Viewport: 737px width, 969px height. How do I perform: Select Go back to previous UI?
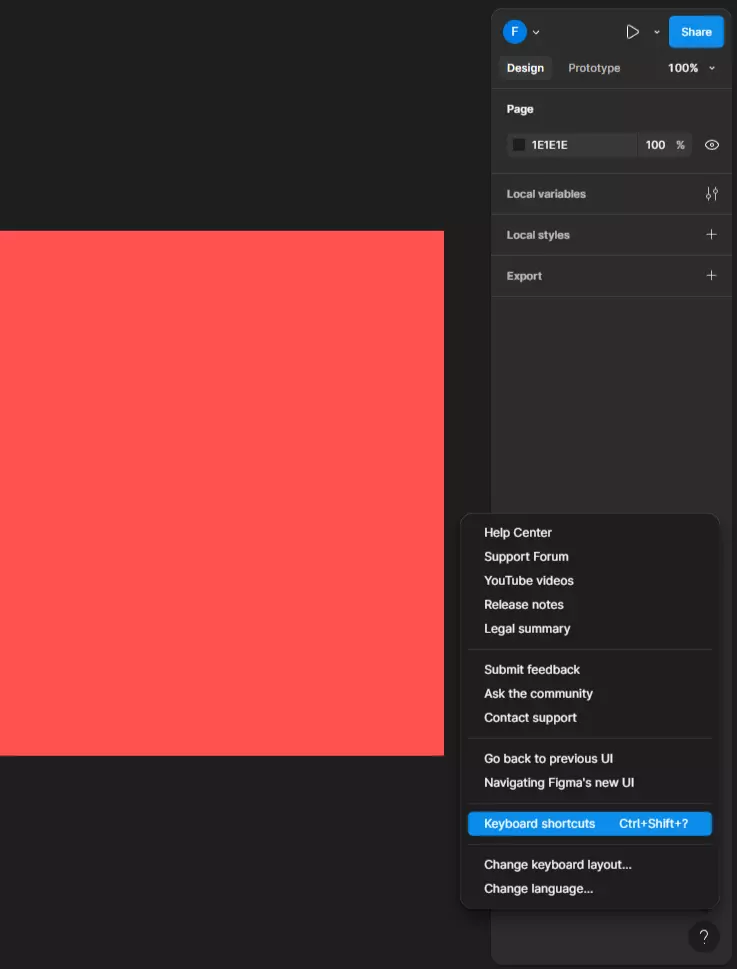[548, 759]
